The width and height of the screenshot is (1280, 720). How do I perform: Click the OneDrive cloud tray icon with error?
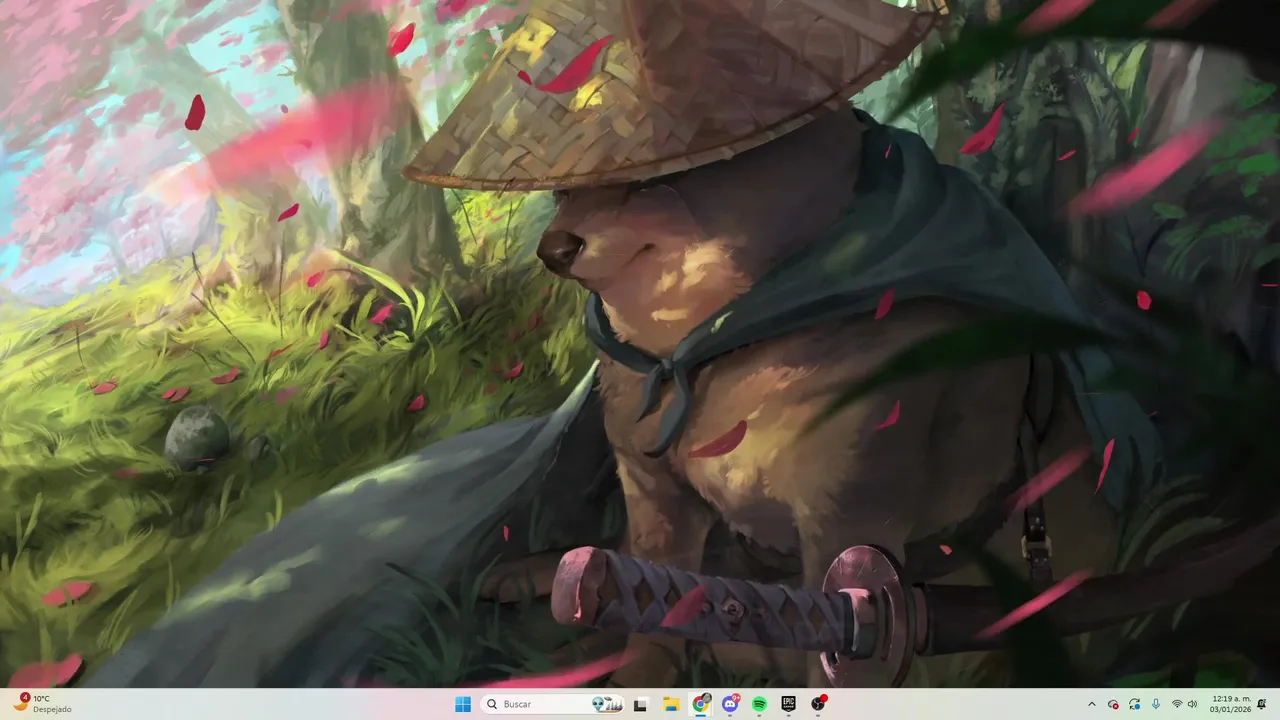1113,704
